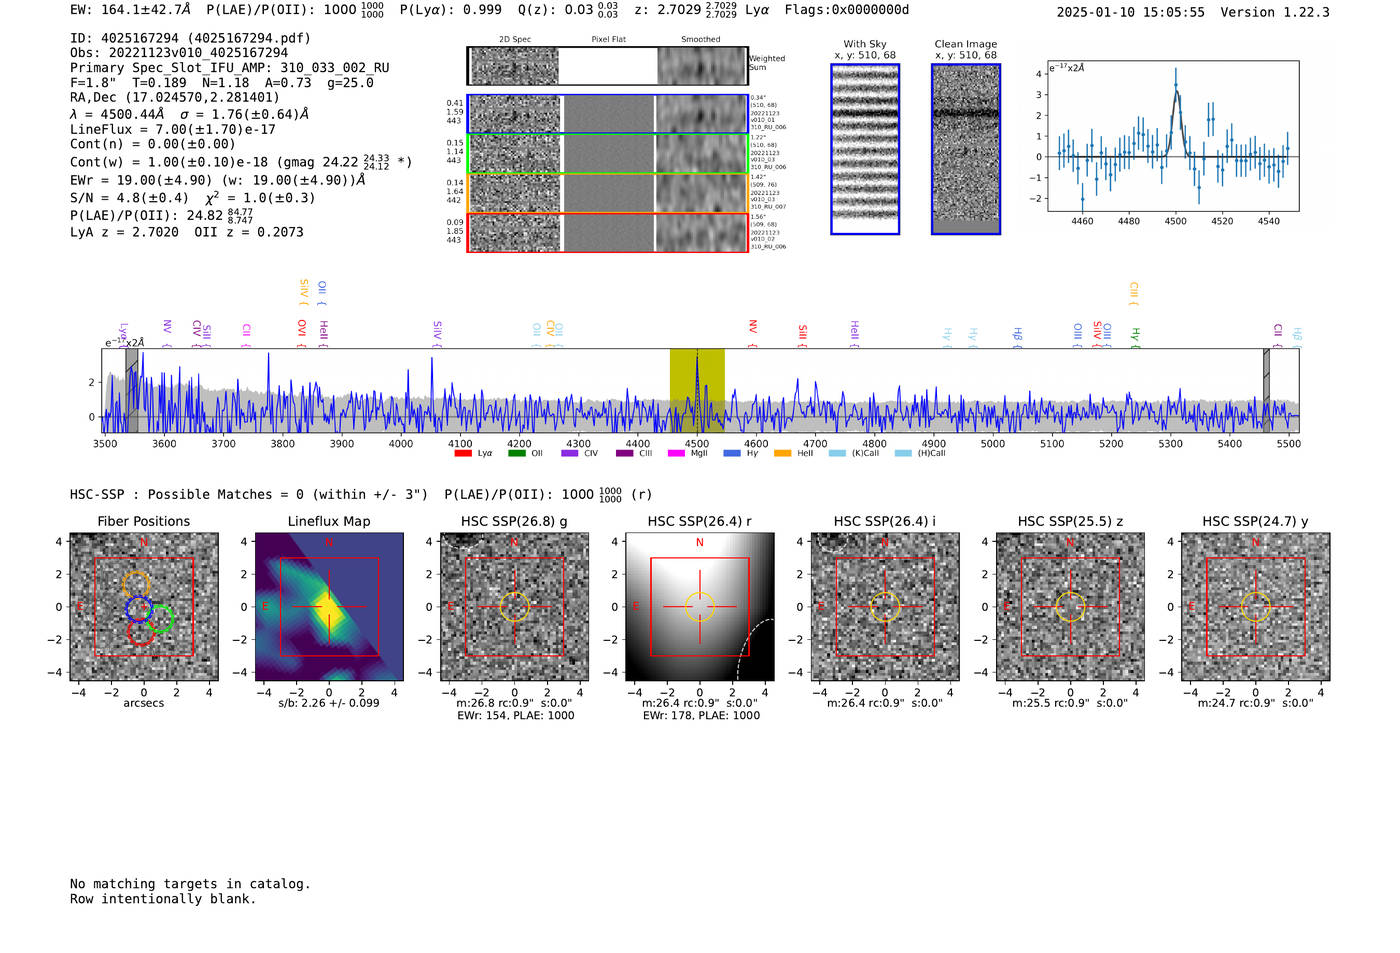Click the yellow highlighted band at 4500Å
1400x953 pixels.
point(697,390)
